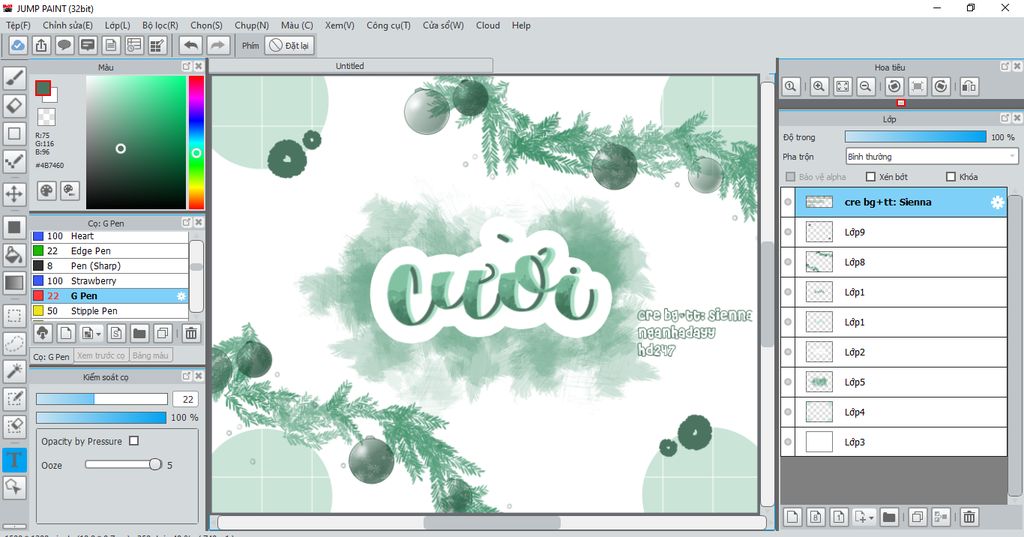
Task: Delete layer with trash icon in Lớp panel
Action: point(969,517)
